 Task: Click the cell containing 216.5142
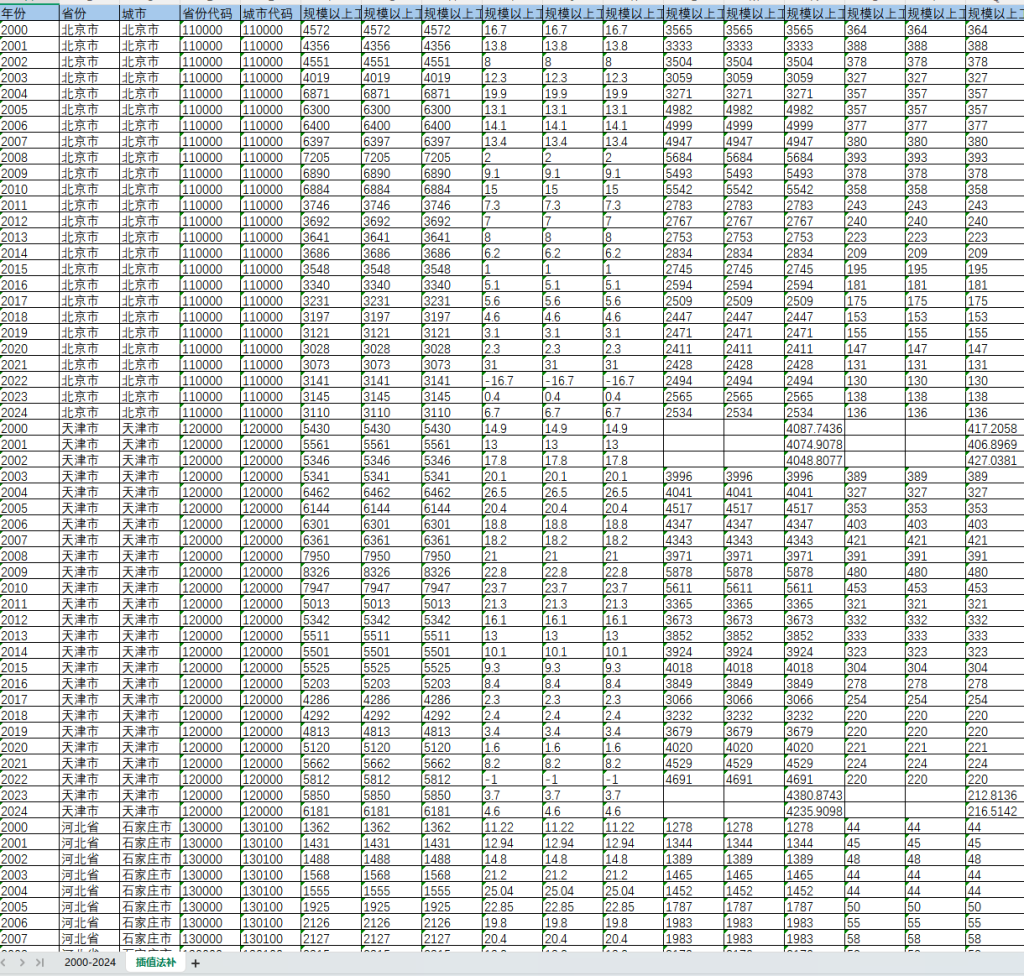tap(993, 811)
